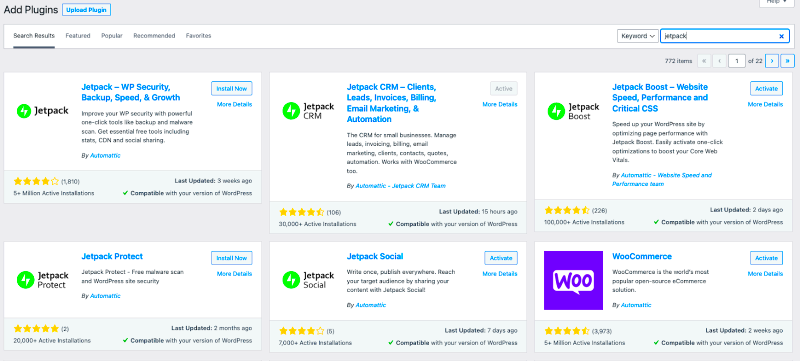Click the star rating of Jetpack WP Security

point(36,181)
